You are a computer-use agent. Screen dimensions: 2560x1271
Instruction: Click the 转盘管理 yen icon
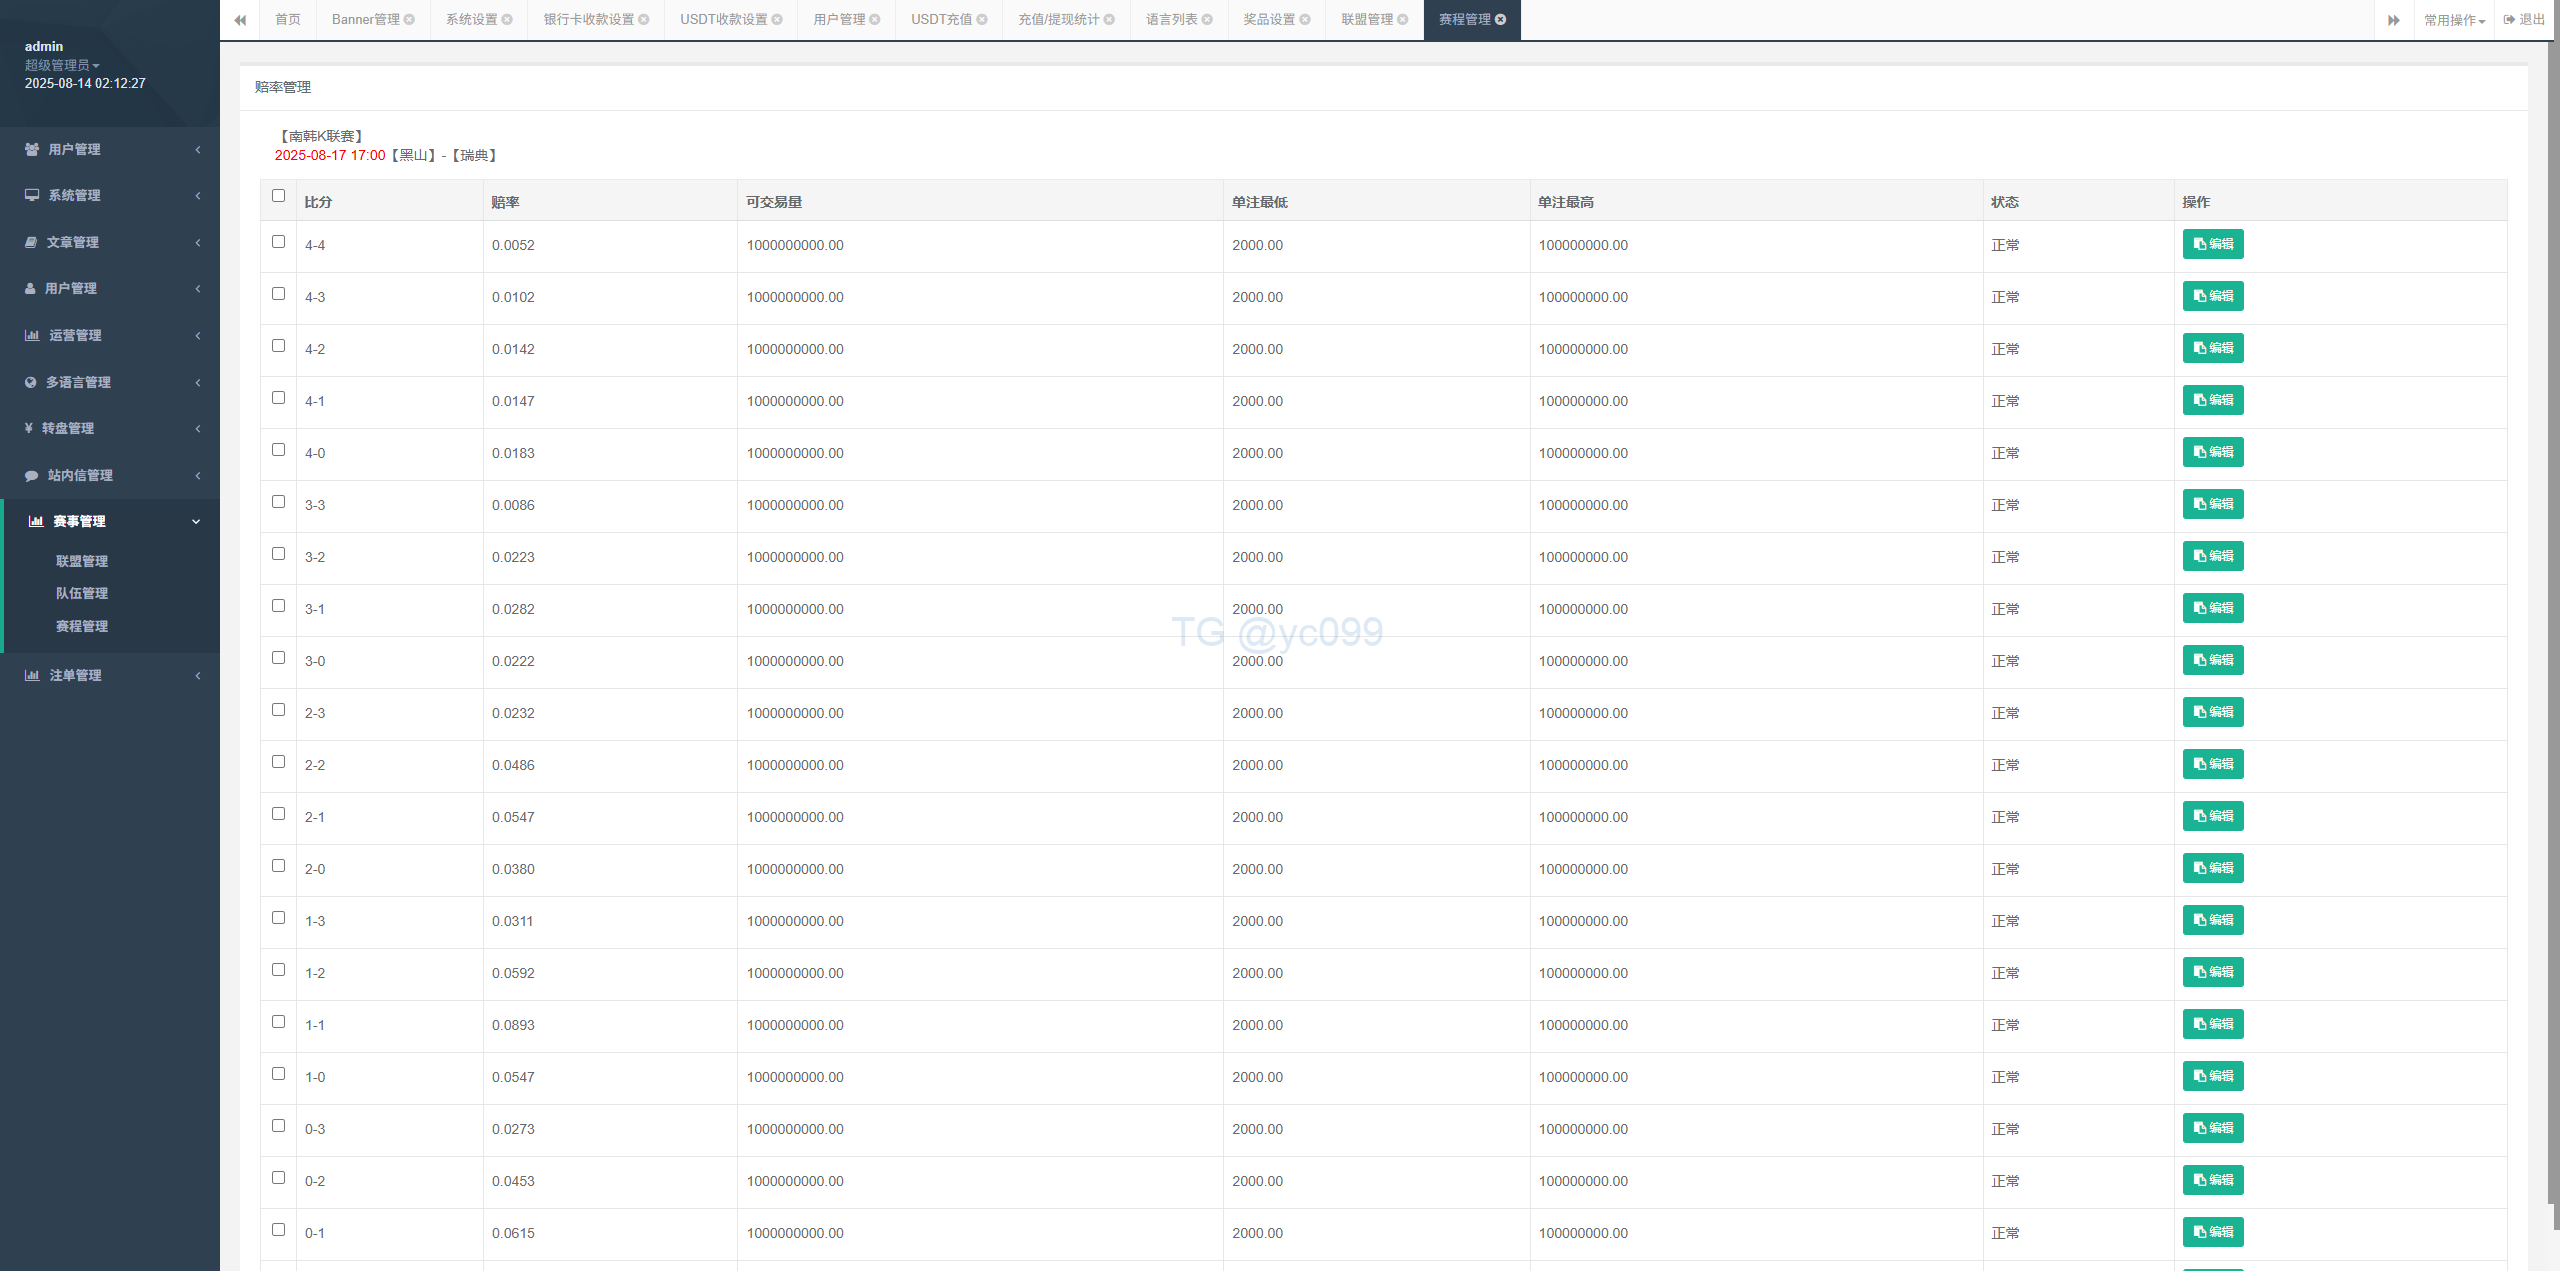(29, 428)
